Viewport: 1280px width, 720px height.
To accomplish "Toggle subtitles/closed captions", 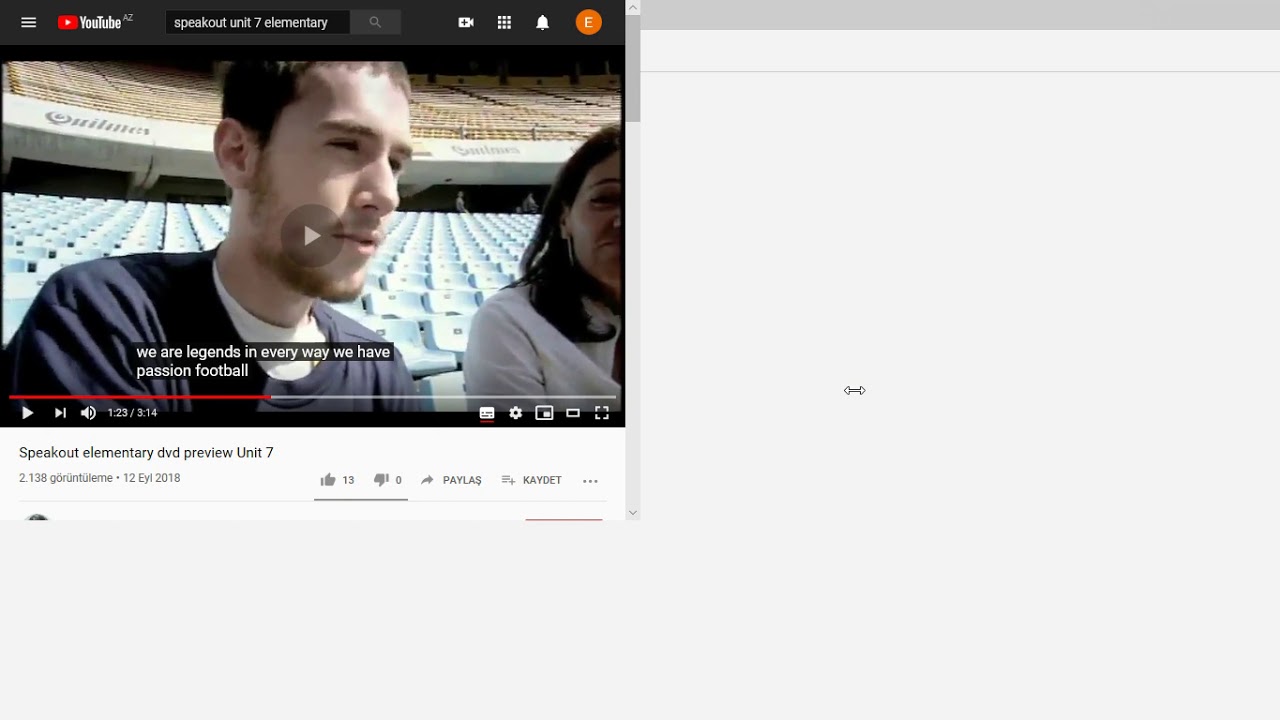I will coord(487,413).
